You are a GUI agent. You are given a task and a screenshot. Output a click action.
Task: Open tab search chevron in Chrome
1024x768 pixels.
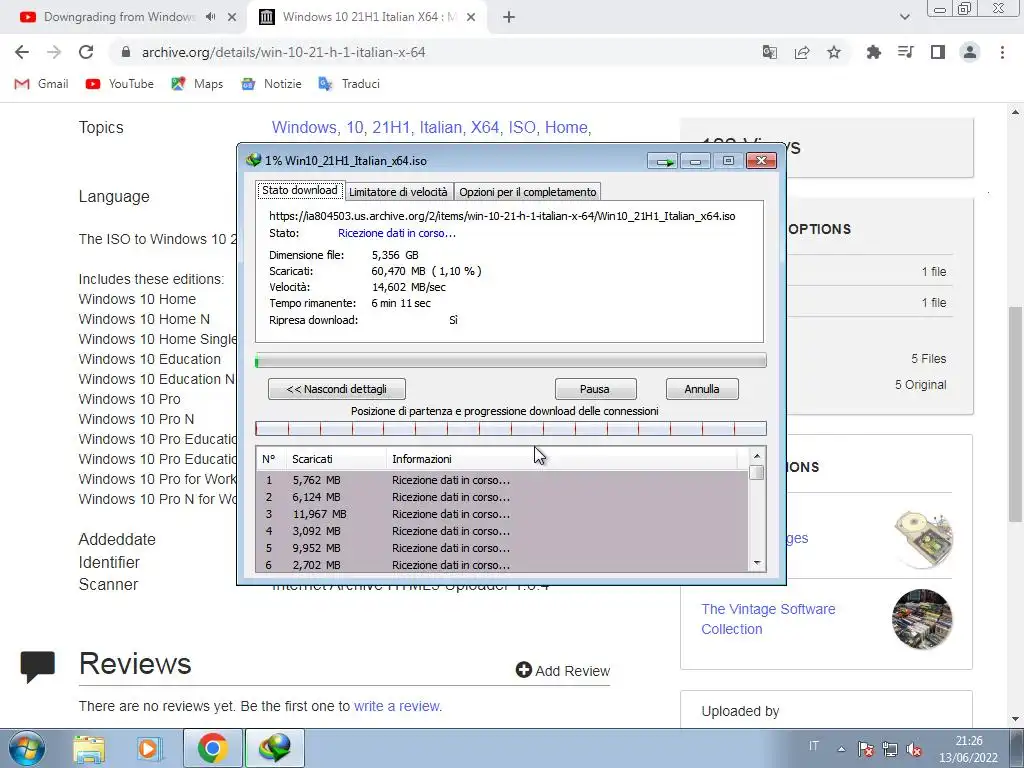point(904,17)
